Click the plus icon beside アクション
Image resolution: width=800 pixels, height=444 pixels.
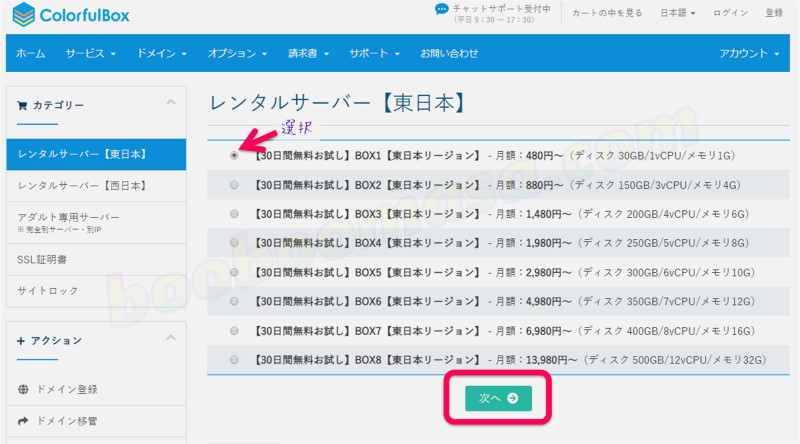(21, 341)
